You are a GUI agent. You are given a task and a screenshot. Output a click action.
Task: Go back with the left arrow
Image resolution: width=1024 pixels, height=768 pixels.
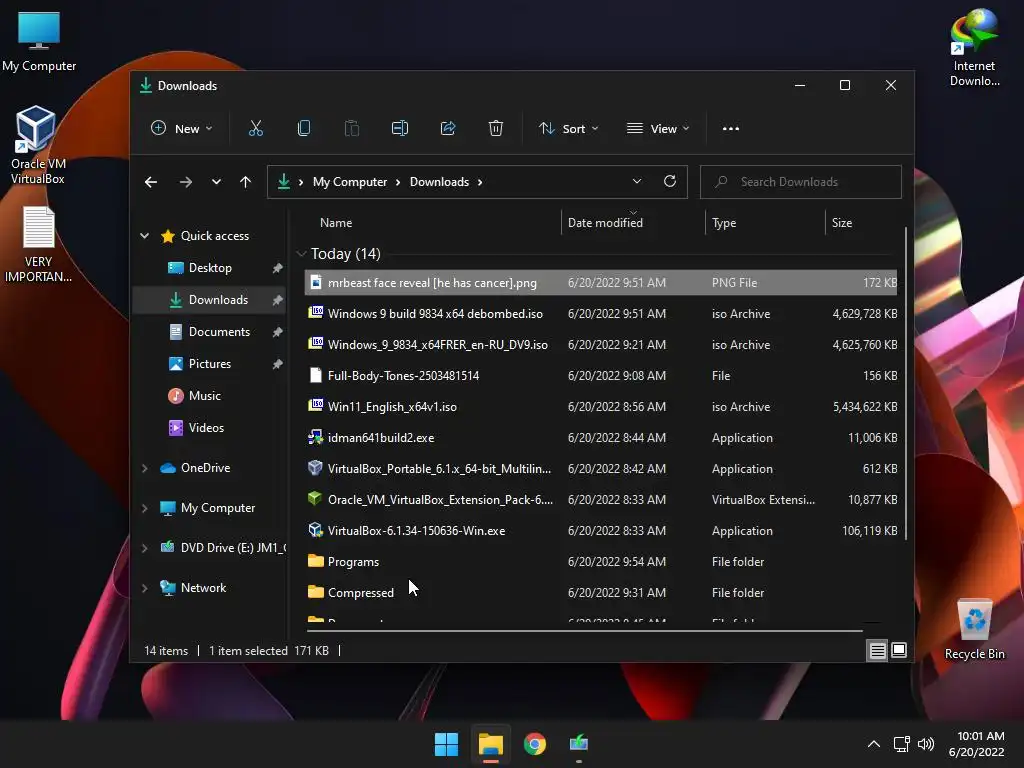coord(151,182)
